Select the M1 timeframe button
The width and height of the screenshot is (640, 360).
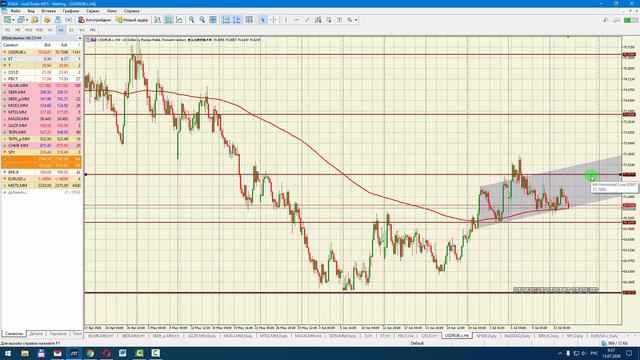[7, 30]
